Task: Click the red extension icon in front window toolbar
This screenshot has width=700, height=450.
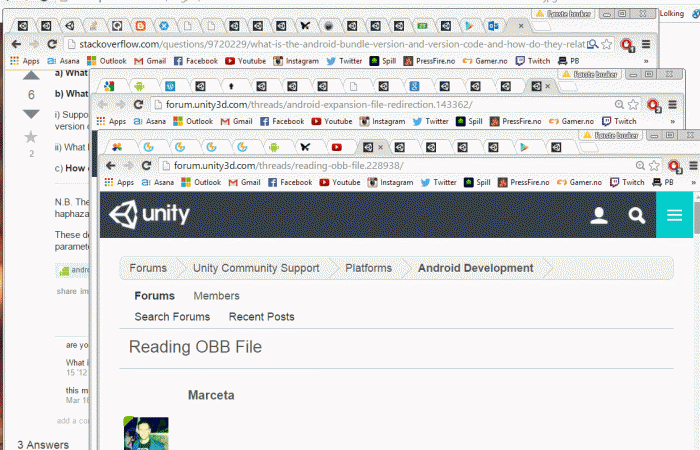Action: [x=675, y=167]
